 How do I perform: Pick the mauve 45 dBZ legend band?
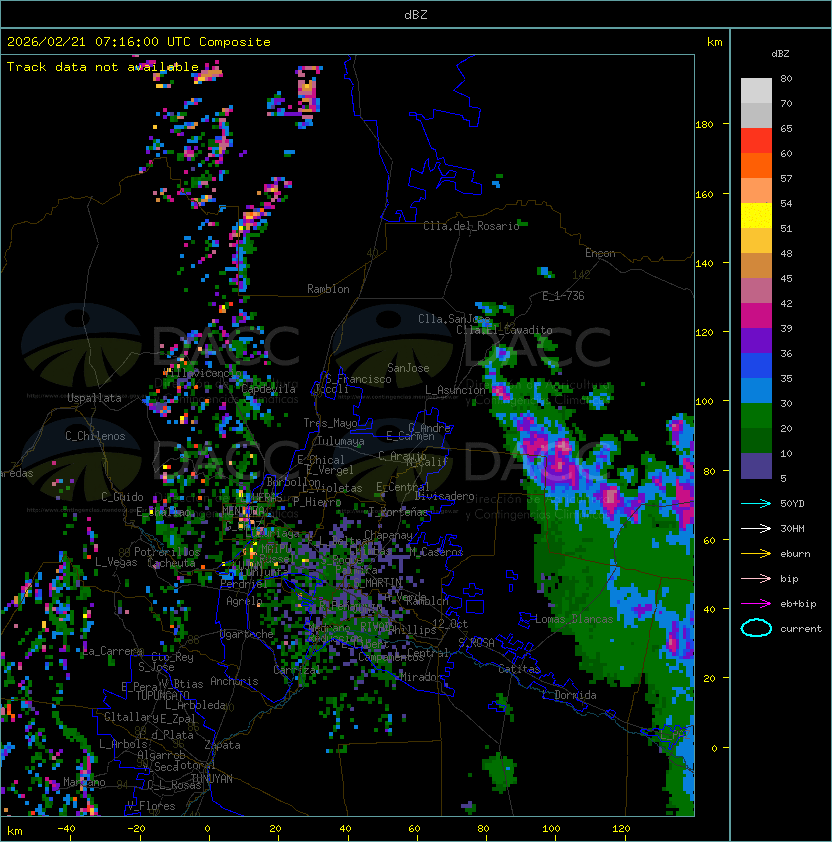[x=756, y=291]
